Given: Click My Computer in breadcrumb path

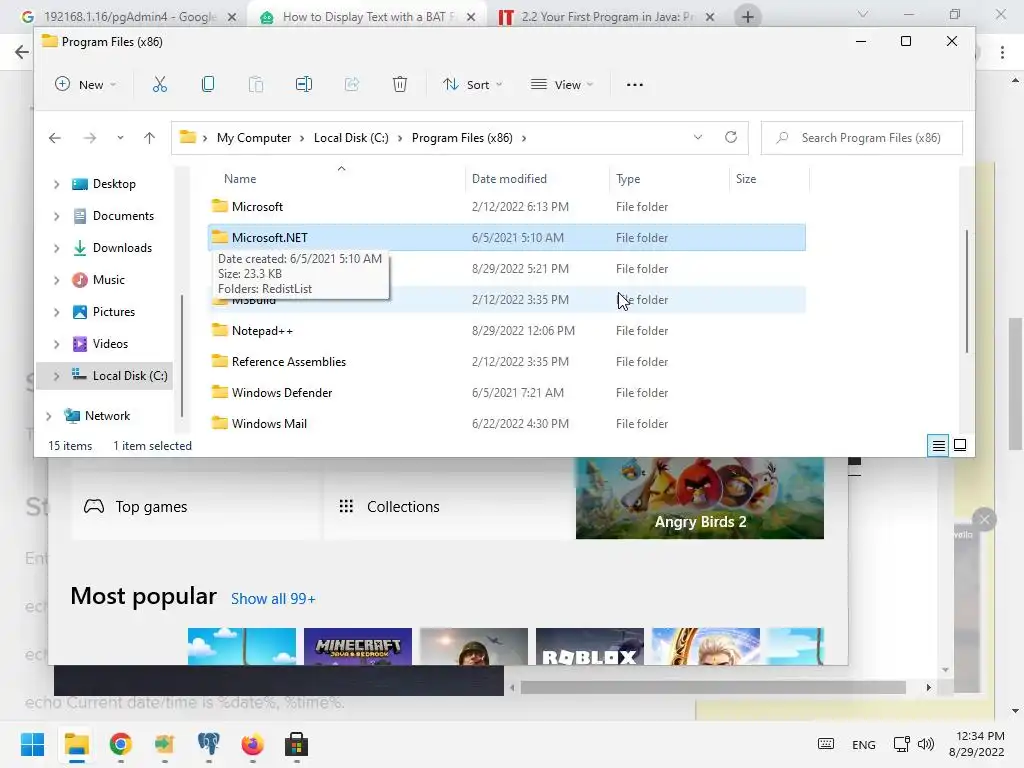Looking at the screenshot, I should tap(254, 138).
